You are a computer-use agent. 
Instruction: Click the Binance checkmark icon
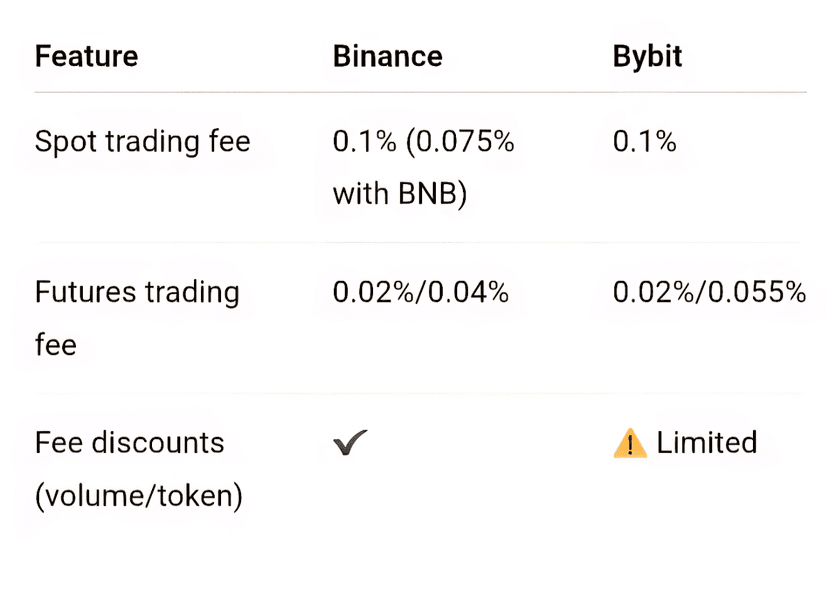(x=350, y=444)
